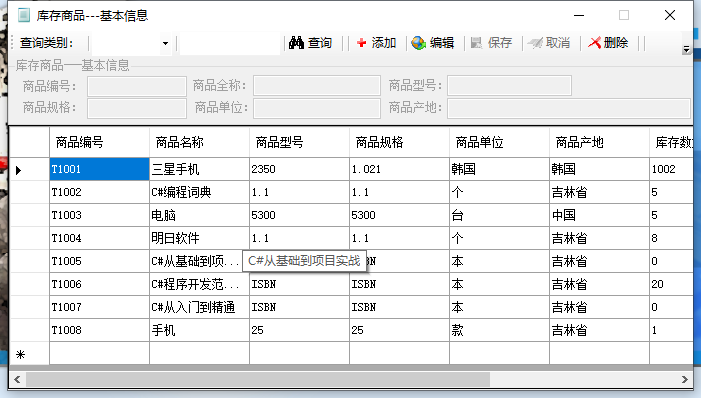
Task: Select the 2350 model cell
Action: click(300, 169)
